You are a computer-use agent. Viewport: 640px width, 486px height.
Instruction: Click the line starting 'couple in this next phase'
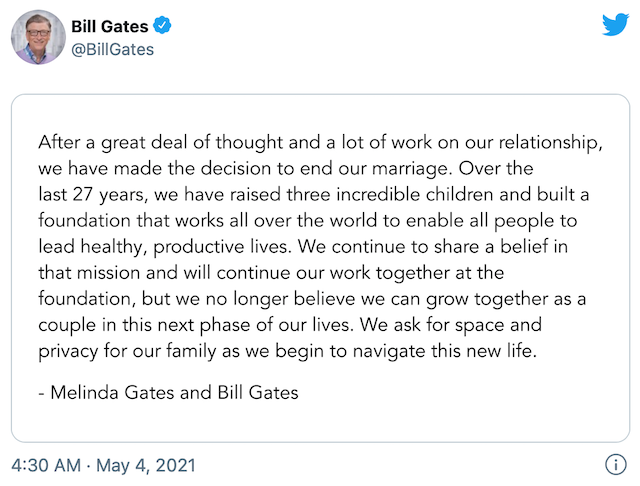(290, 325)
